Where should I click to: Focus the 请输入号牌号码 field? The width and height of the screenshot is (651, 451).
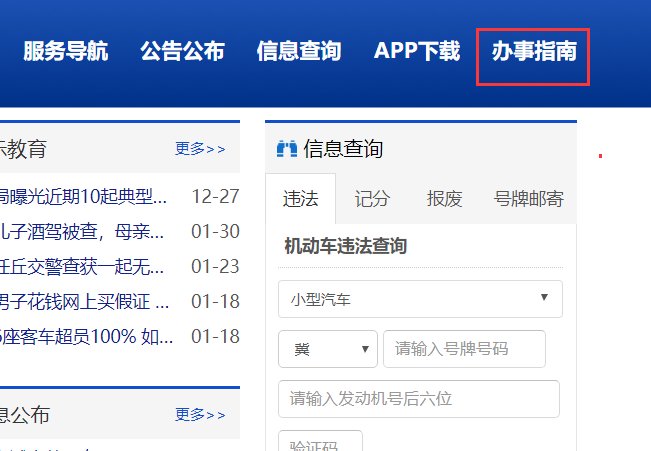464,349
